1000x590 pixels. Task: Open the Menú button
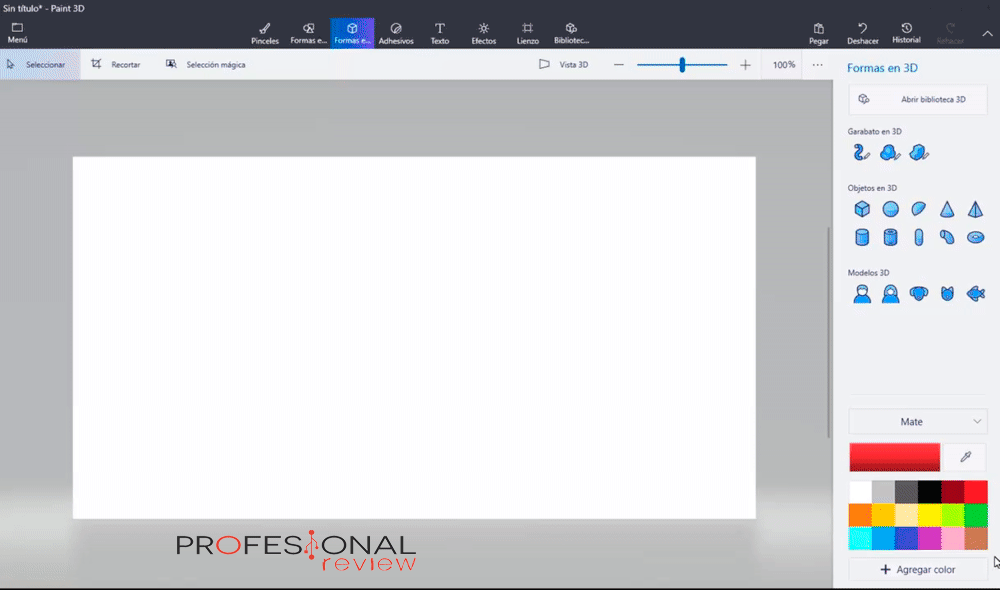click(x=17, y=33)
